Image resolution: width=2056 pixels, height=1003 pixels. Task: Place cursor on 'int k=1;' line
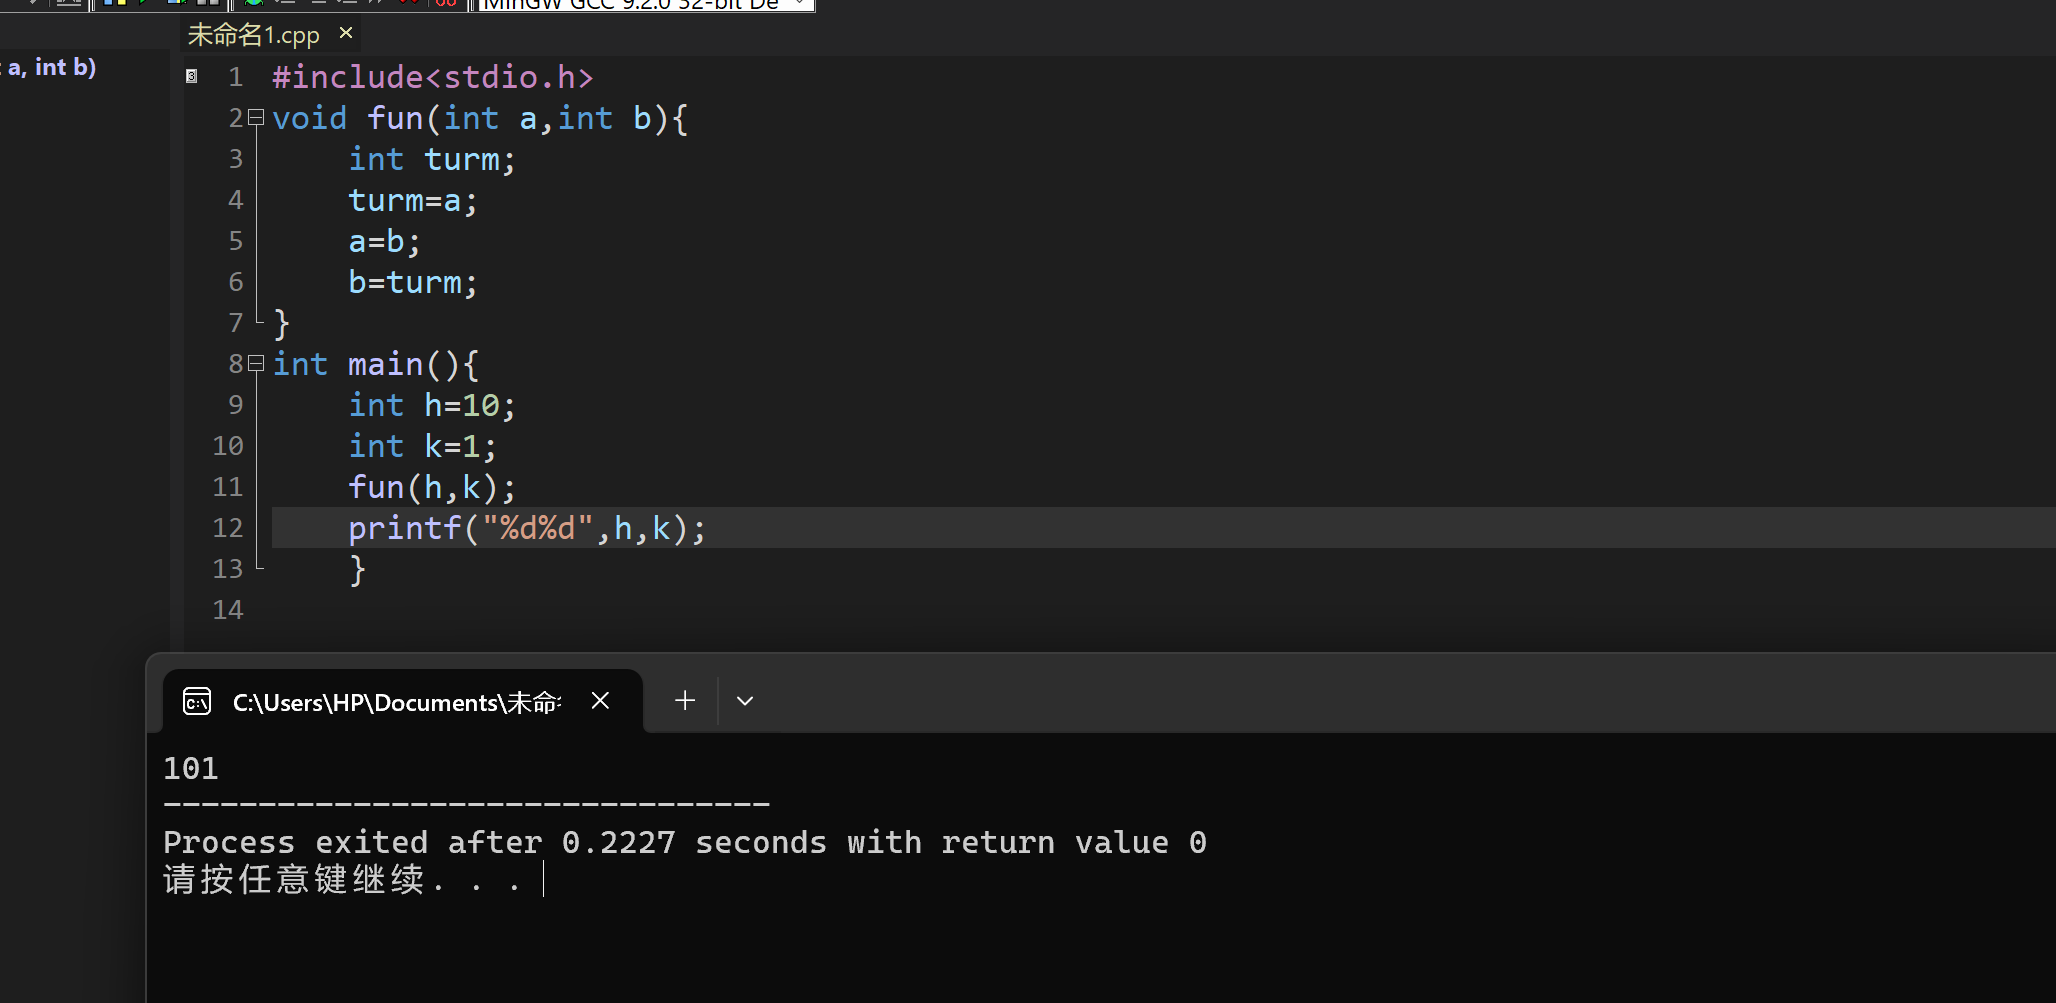[x=422, y=446]
